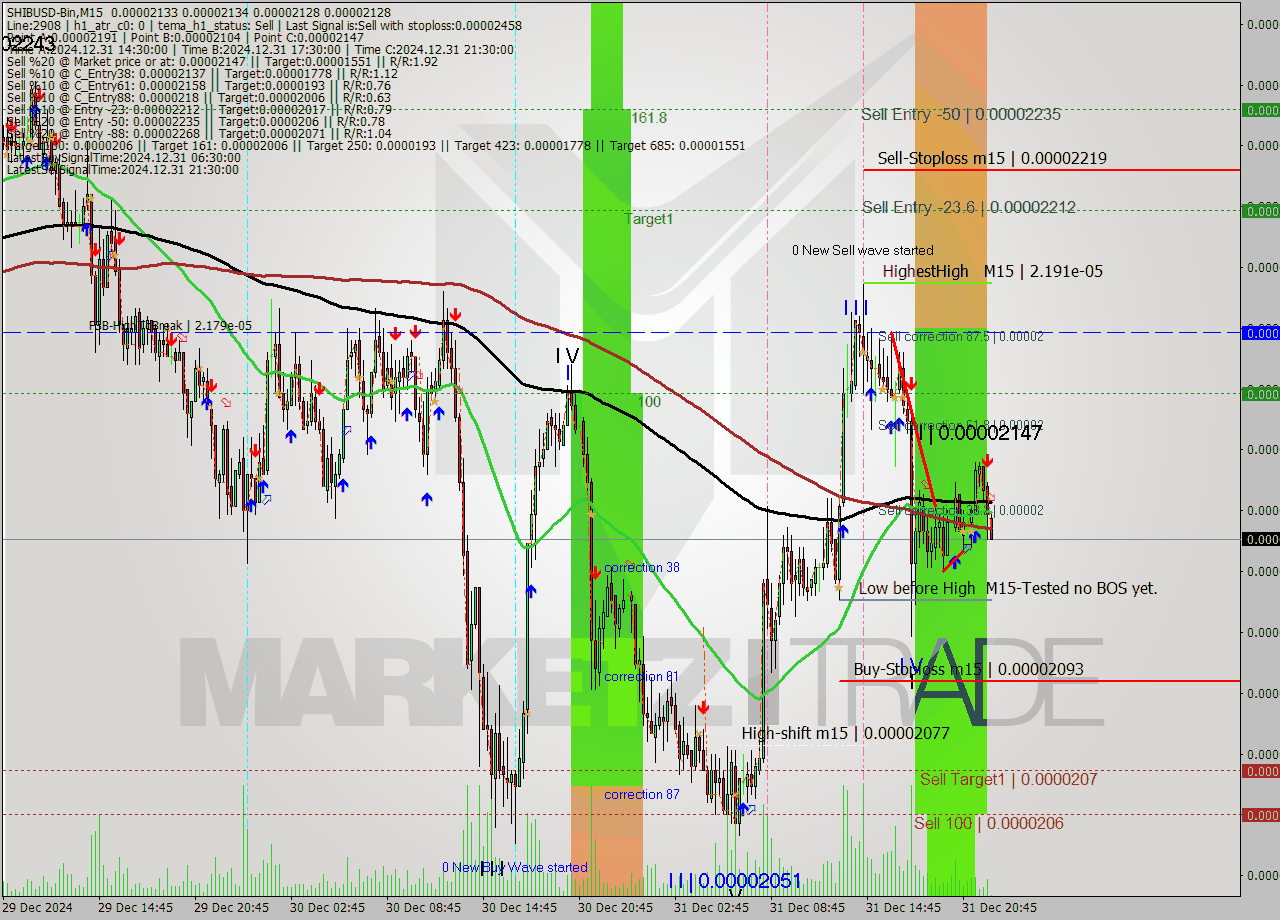Click the green 'Target1' label
The width and height of the screenshot is (1280, 920).
pos(649,218)
